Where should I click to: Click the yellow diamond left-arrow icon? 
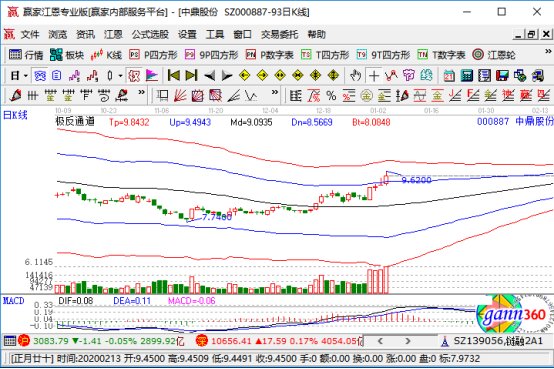[244, 76]
